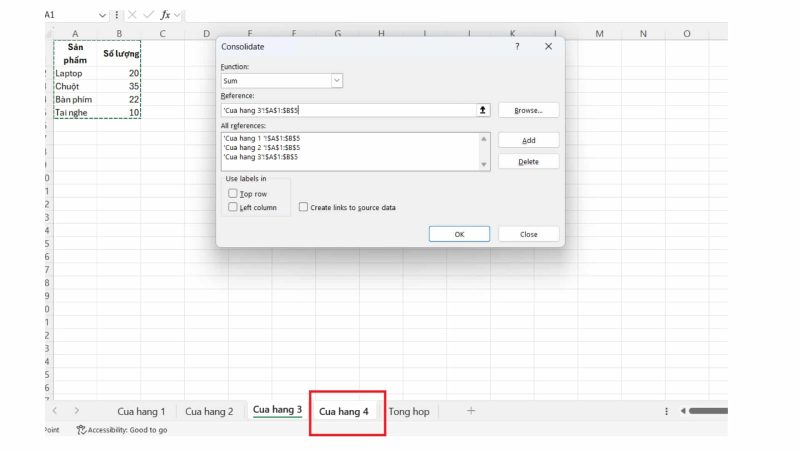The image size is (800, 450).
Task: Add a new sheet with plus icon
Action: point(471,411)
